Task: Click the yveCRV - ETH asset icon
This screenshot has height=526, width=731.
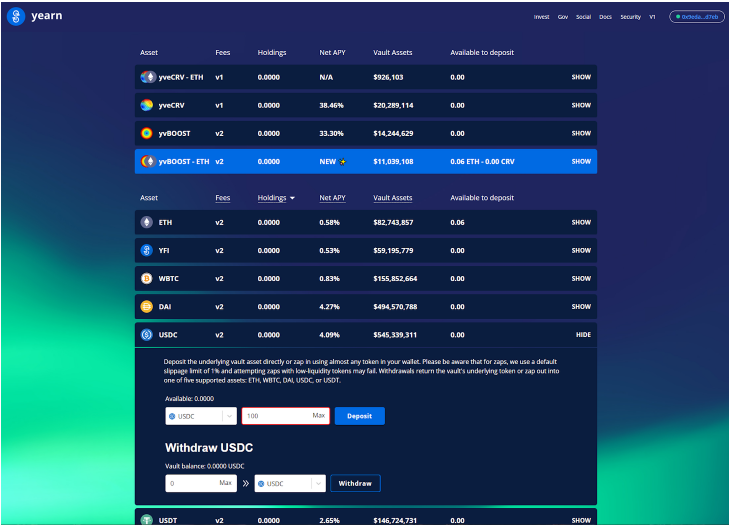Action: [x=148, y=77]
